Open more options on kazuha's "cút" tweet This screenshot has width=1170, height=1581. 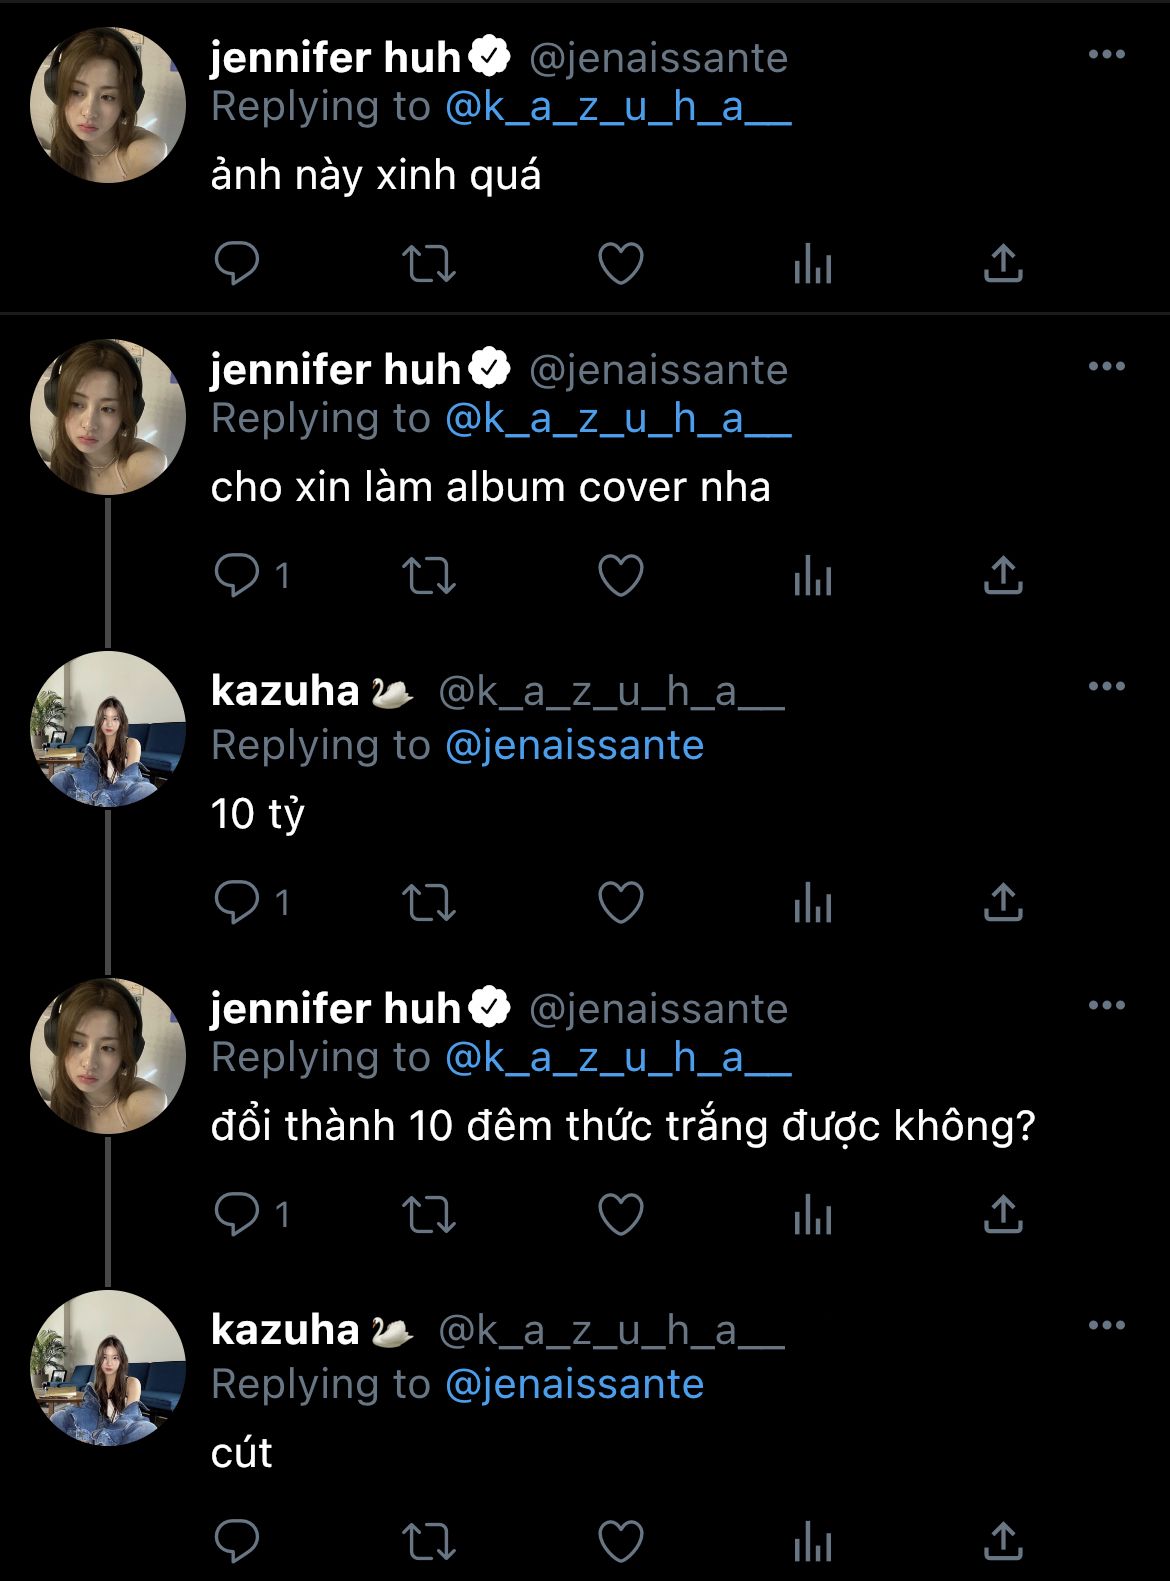click(1106, 1326)
